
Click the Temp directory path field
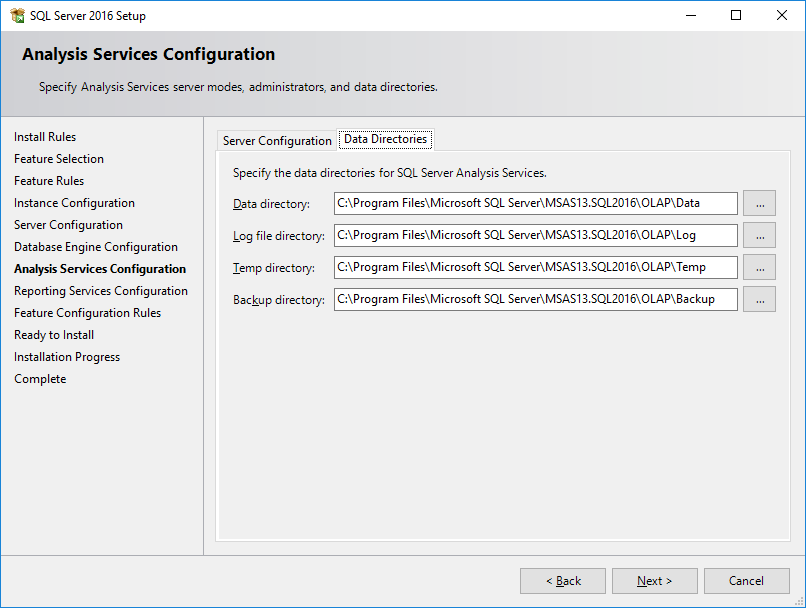[x=536, y=267]
